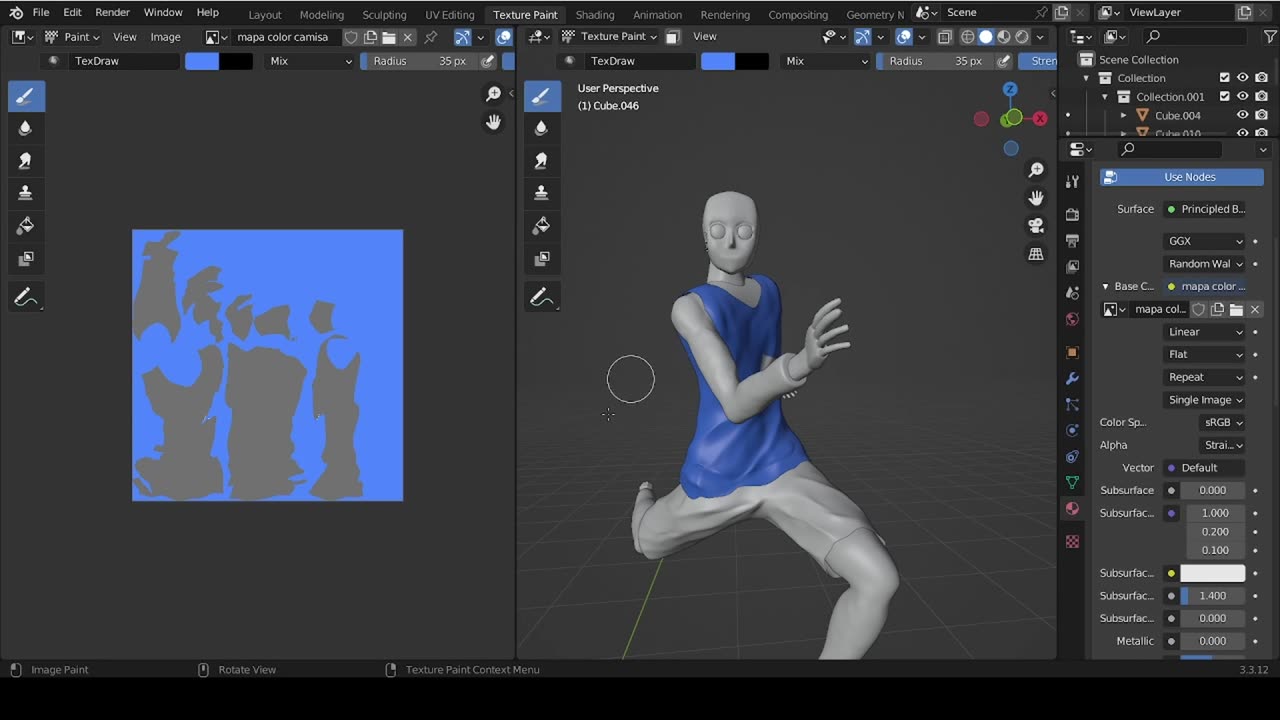Screen dimensions: 1280x720
Task: Click the white Subsurface color swatch
Action: click(x=1213, y=573)
